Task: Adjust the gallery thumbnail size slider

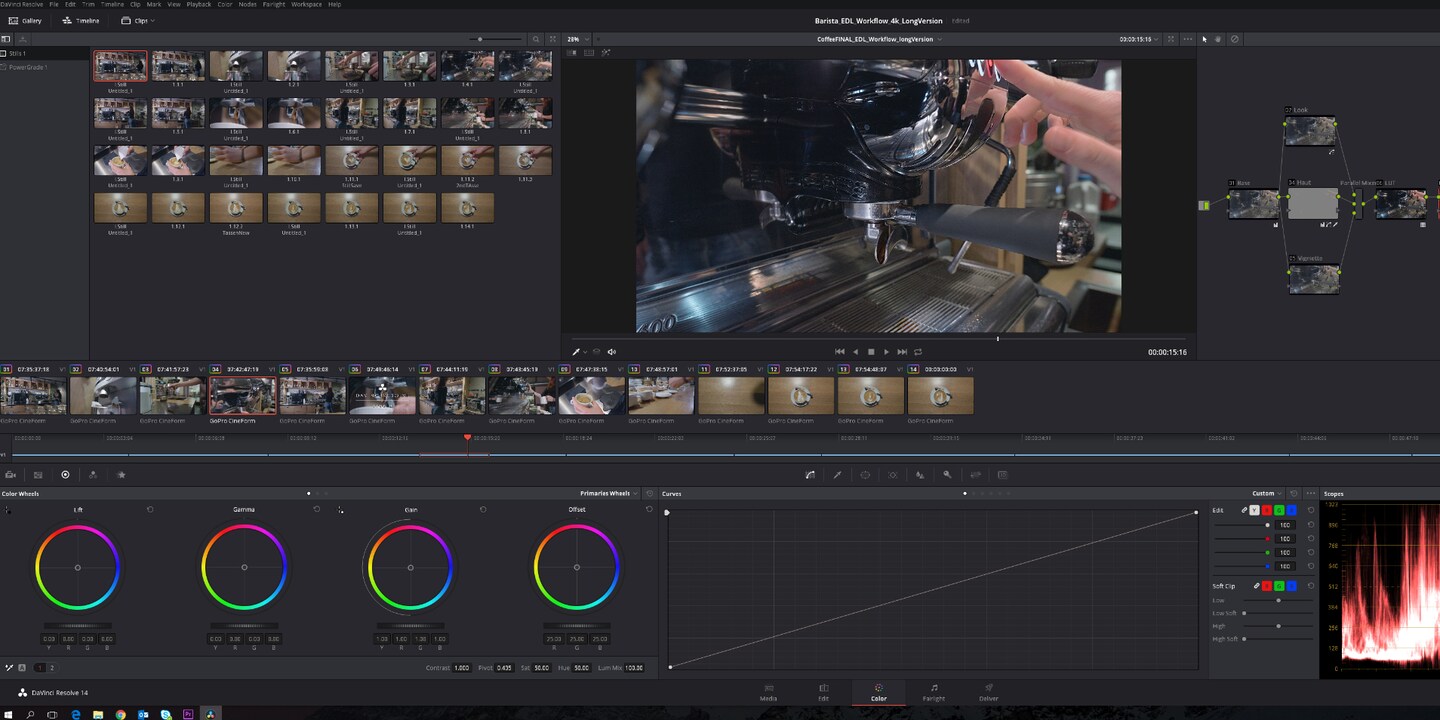Action: [x=497, y=39]
